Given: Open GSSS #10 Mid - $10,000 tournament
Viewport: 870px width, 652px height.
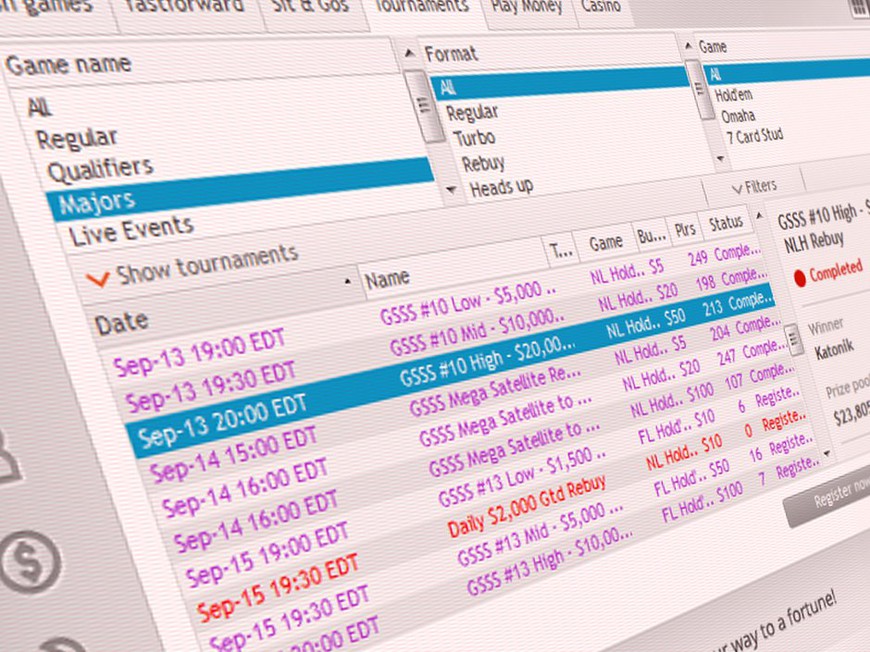Looking at the screenshot, I should coord(477,331).
